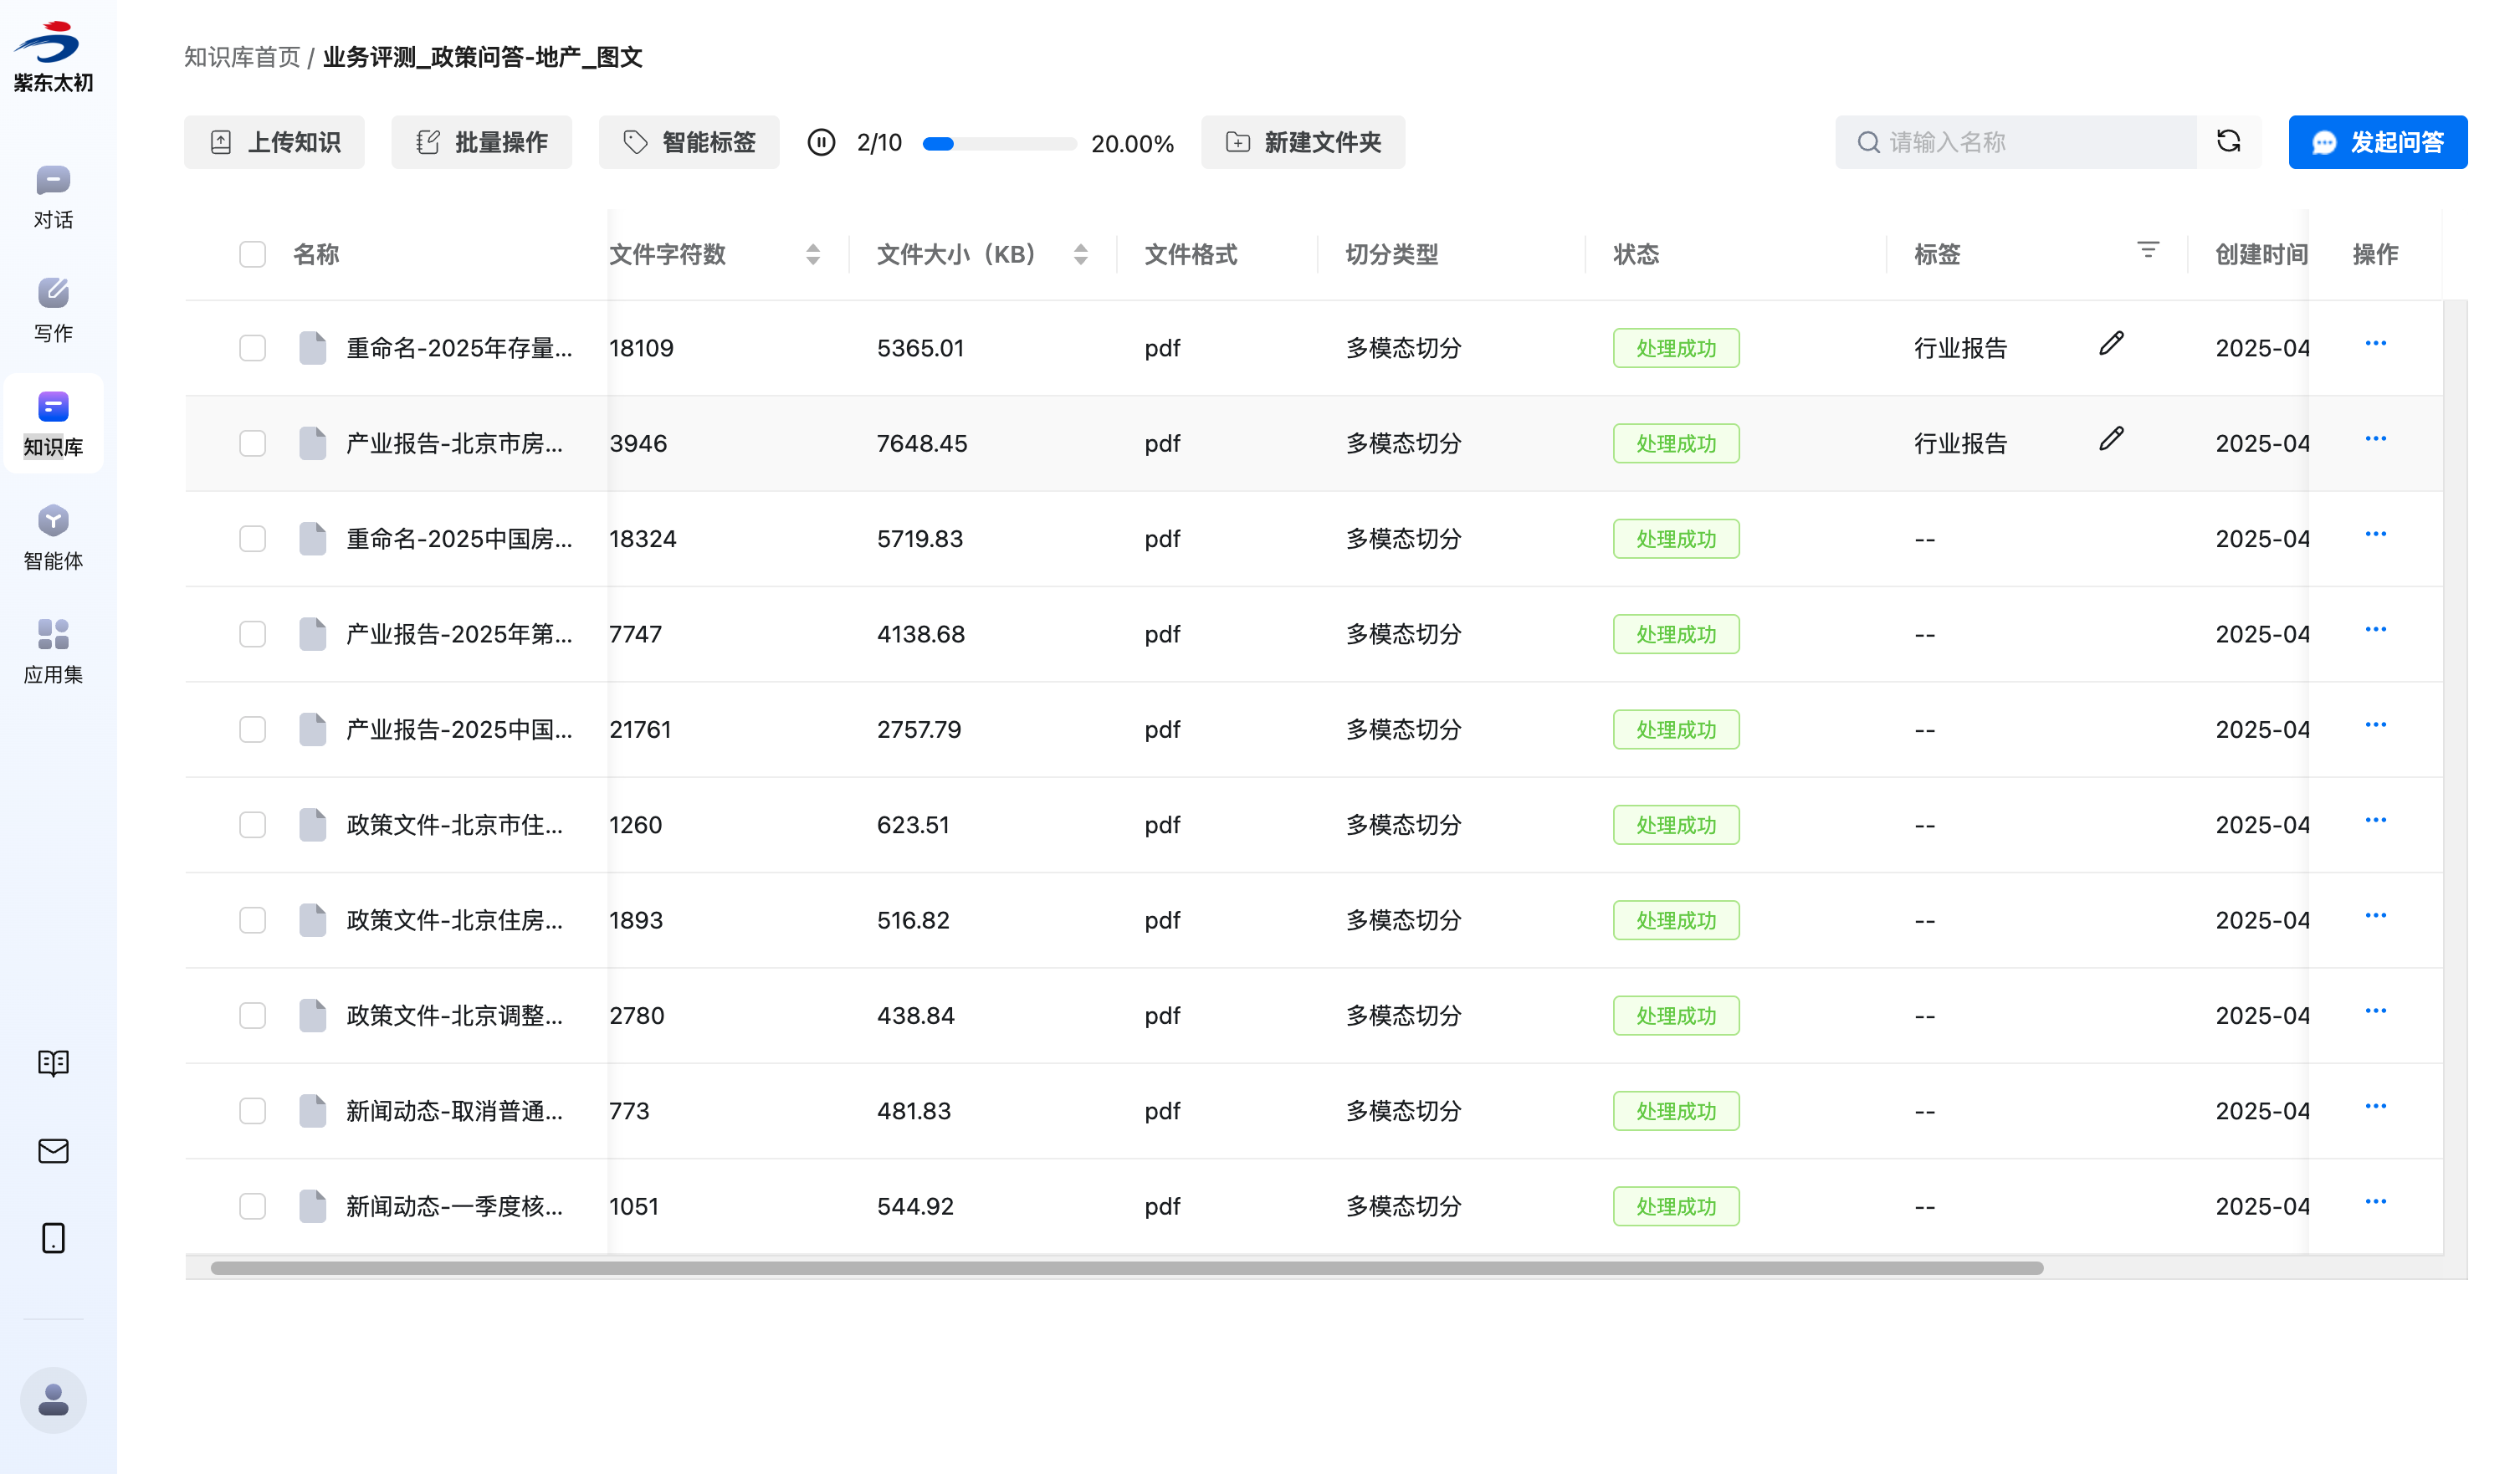The image size is (2520, 1474).
Task: Open more actions for 新闻动态-一季度核 row
Action: [x=2375, y=1202]
